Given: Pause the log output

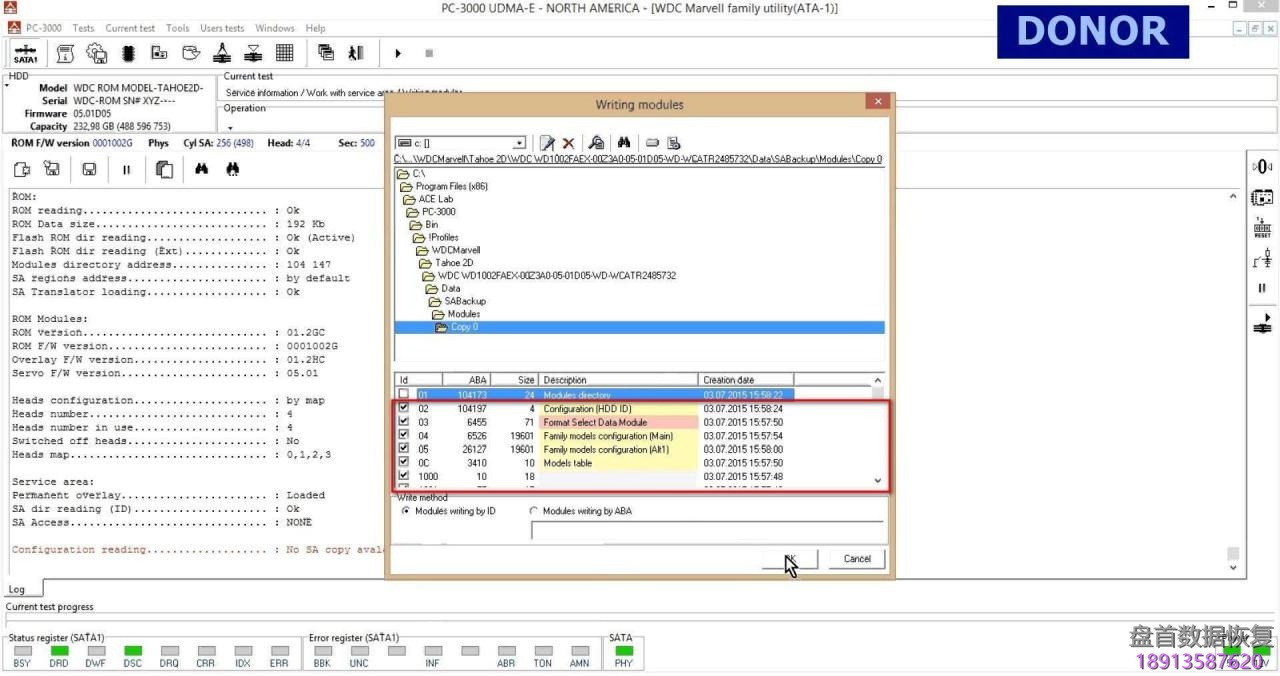Looking at the screenshot, I should point(127,169).
